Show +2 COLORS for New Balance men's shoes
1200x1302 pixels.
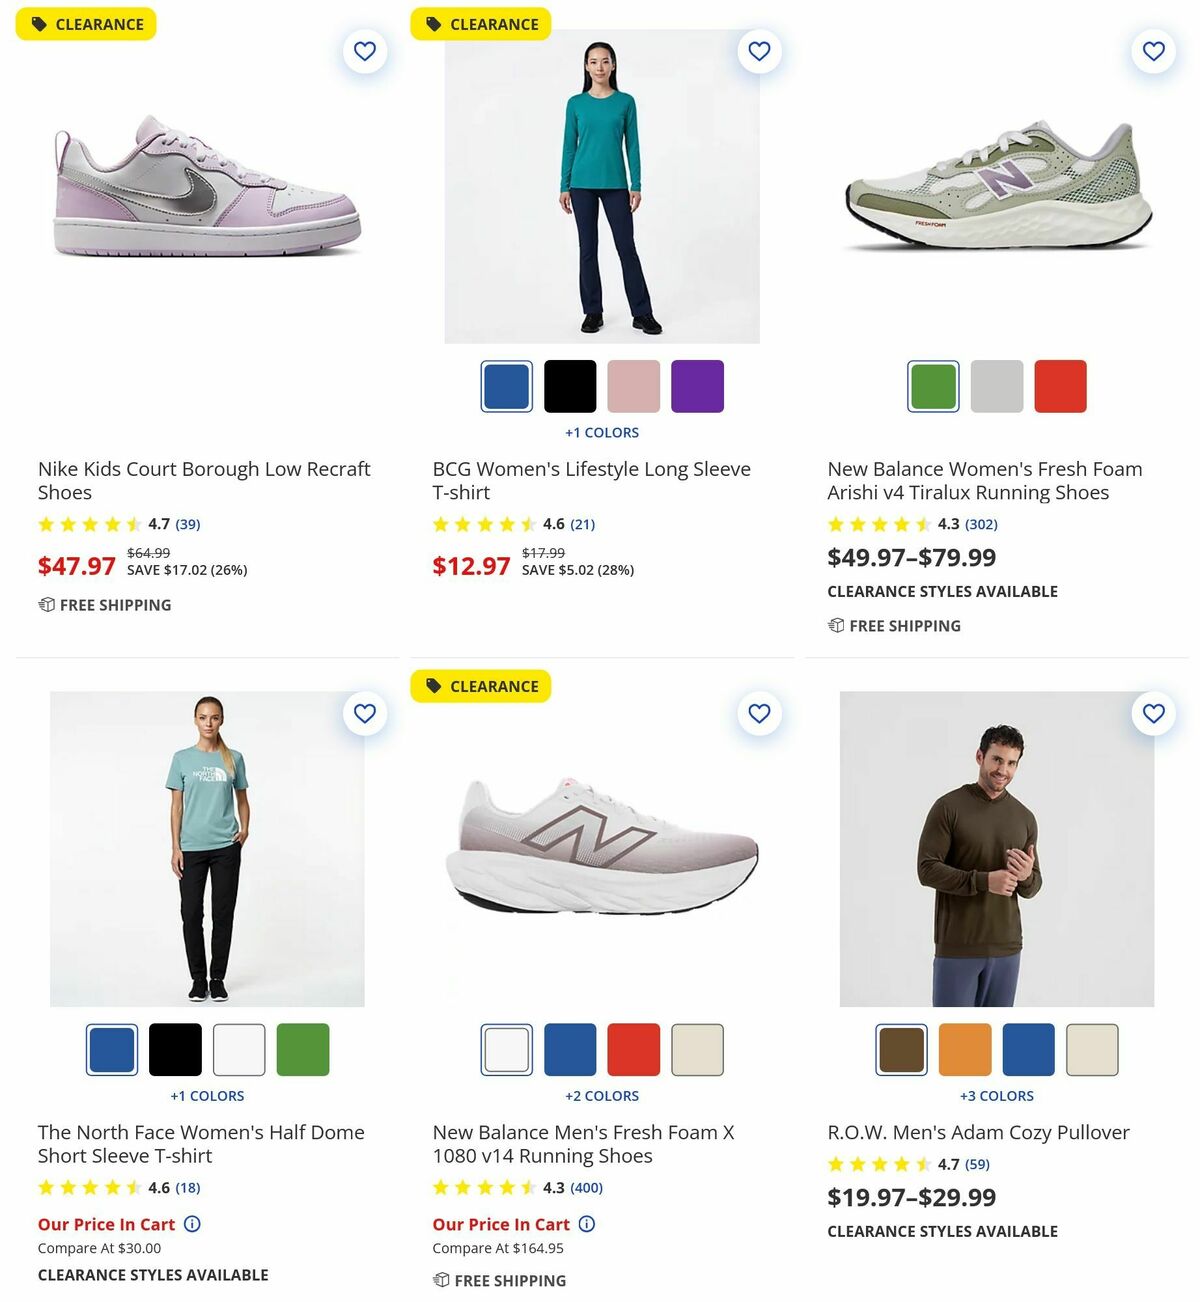click(601, 1095)
